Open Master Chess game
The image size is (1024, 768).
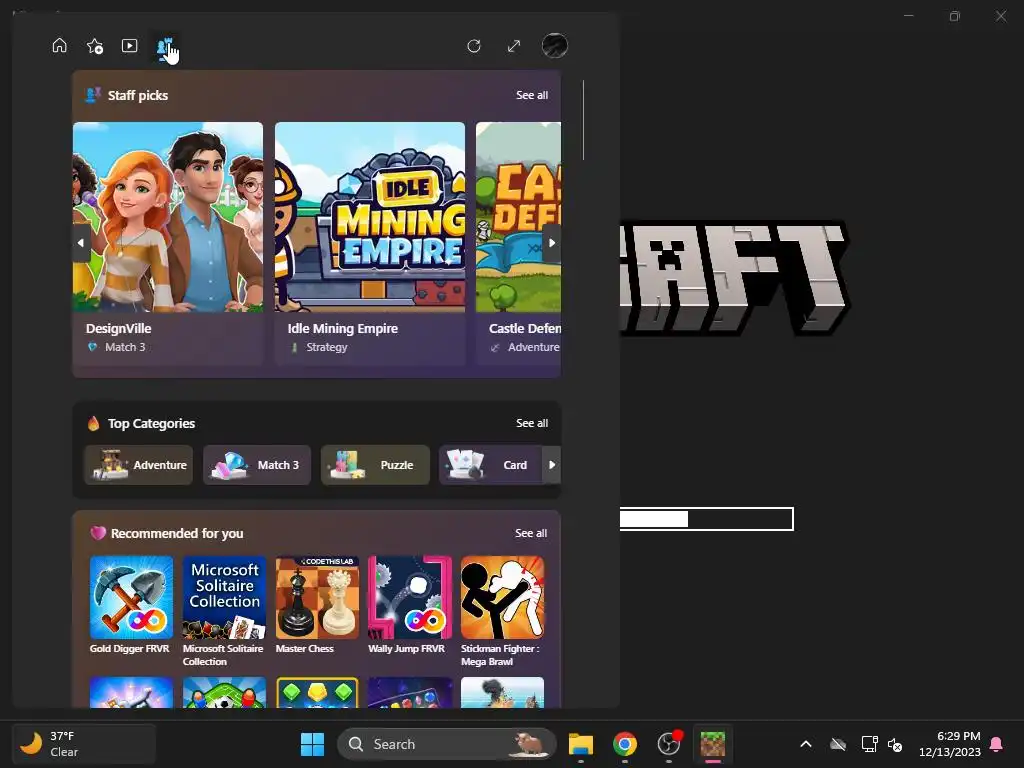coord(317,598)
